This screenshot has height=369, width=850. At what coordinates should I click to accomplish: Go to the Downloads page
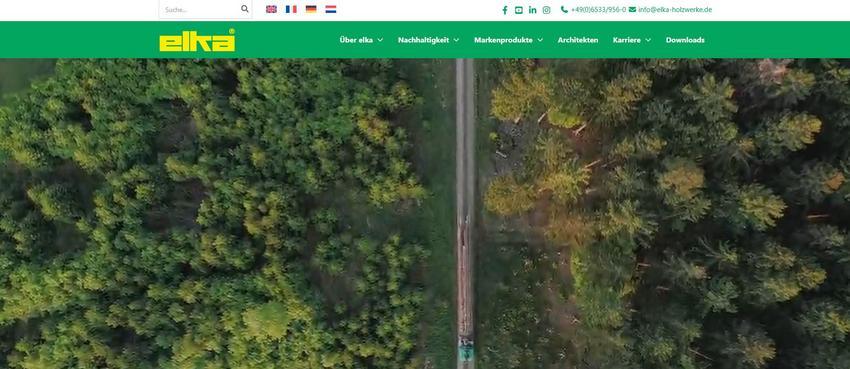pos(685,40)
